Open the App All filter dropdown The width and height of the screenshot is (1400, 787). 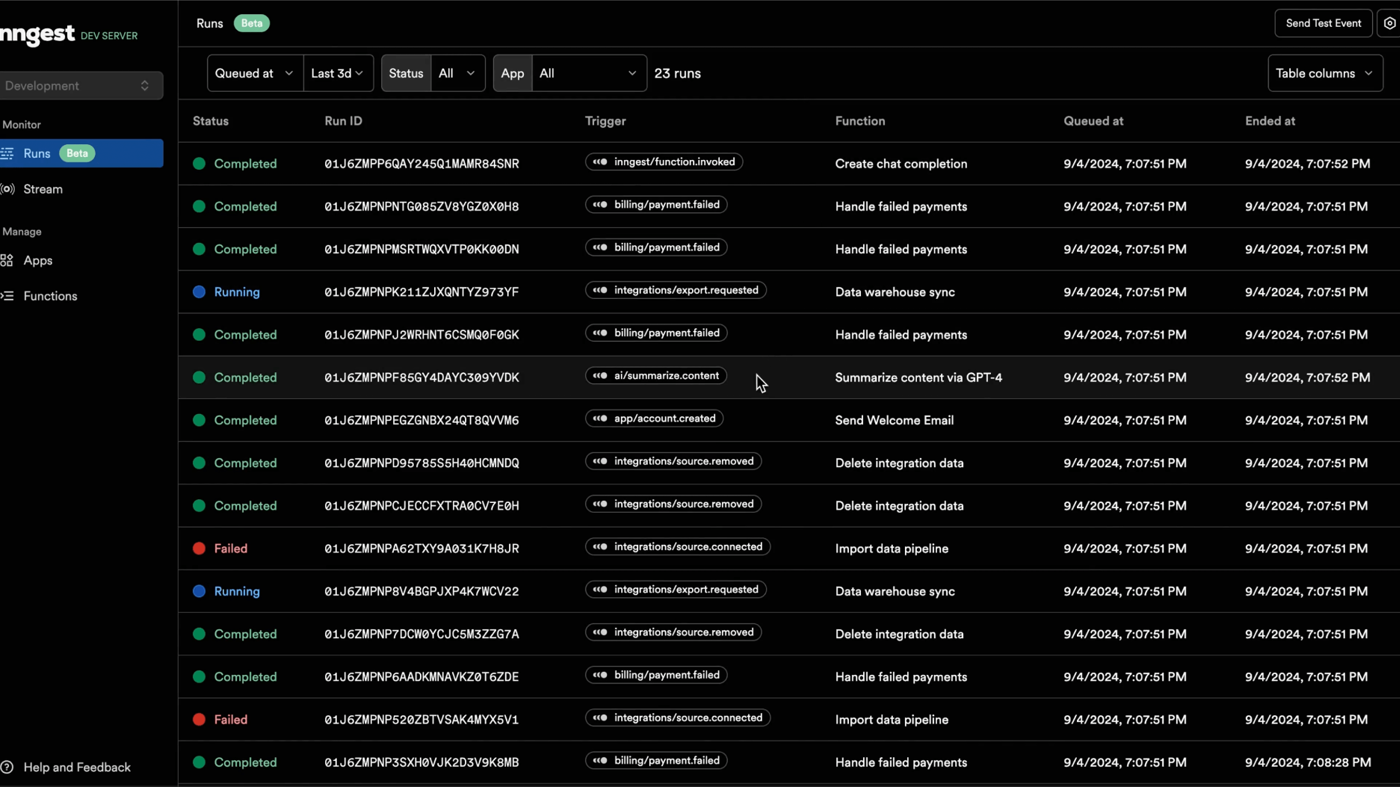click(589, 73)
